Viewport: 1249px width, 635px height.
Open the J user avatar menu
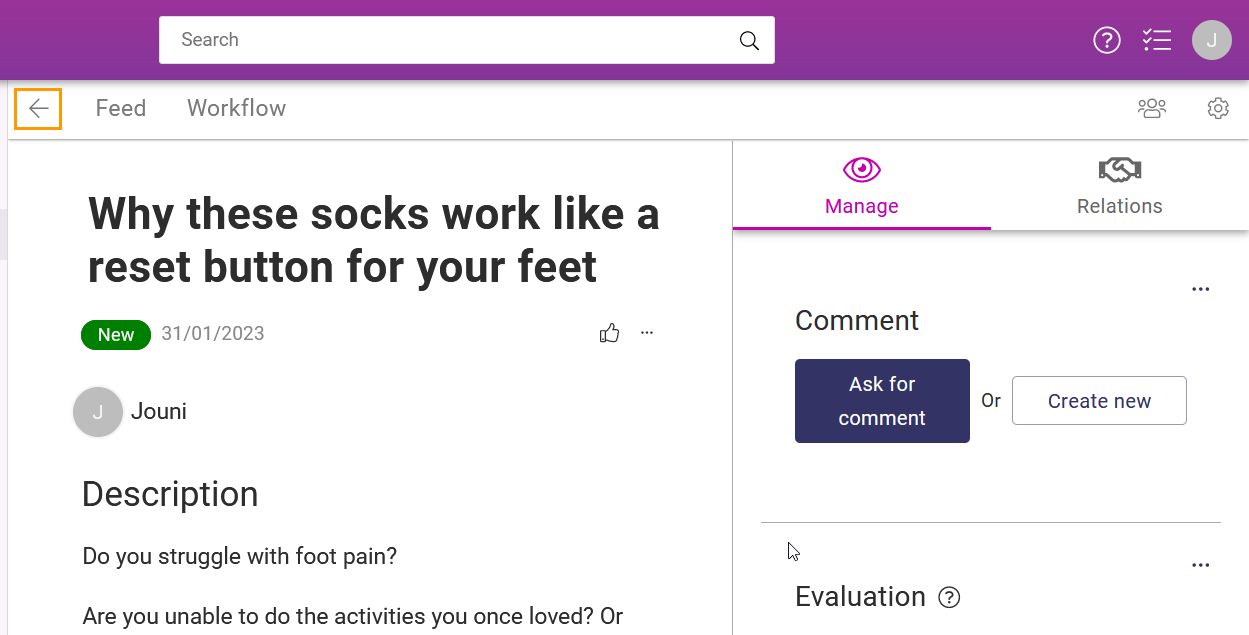[x=1212, y=40]
